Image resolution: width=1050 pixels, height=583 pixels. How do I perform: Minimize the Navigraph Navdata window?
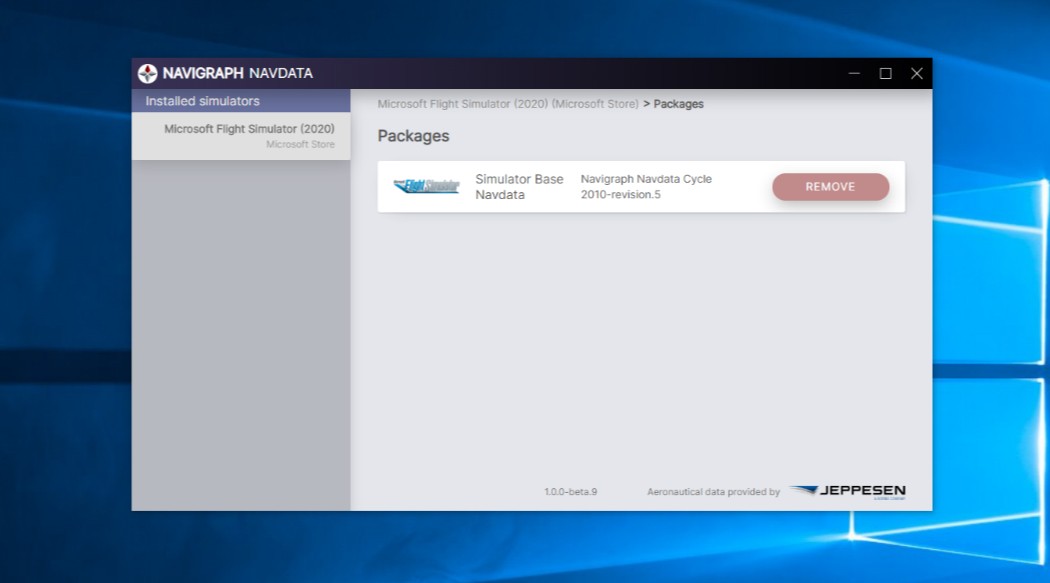point(854,74)
